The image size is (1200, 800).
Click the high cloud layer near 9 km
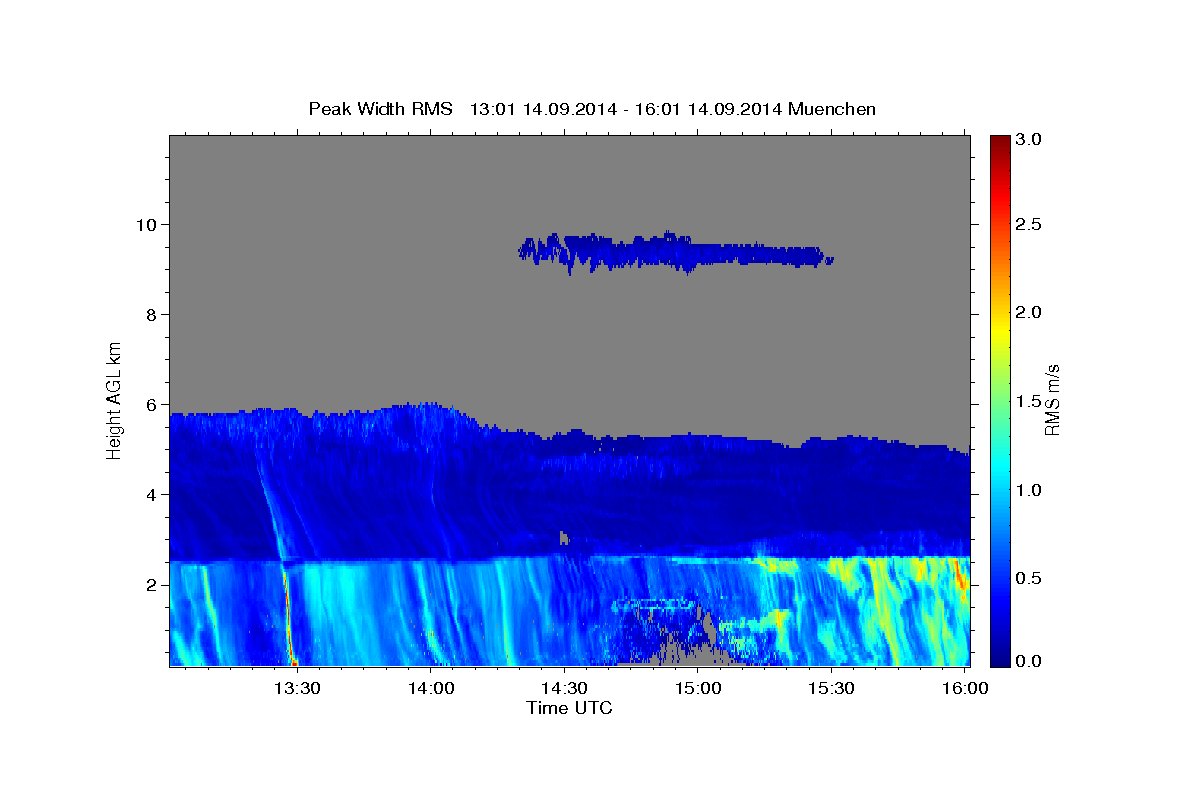click(676, 252)
